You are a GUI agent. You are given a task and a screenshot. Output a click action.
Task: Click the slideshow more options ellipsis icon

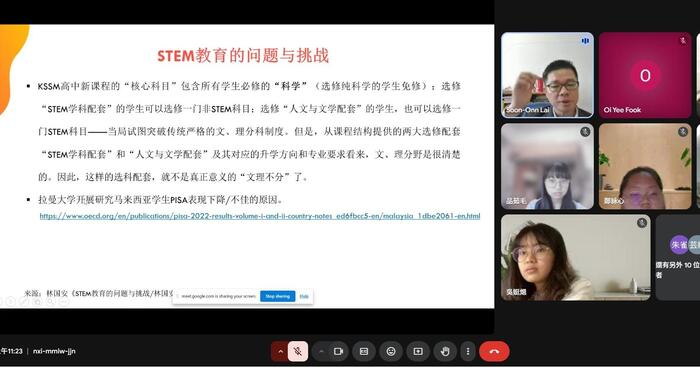click(x=64, y=302)
